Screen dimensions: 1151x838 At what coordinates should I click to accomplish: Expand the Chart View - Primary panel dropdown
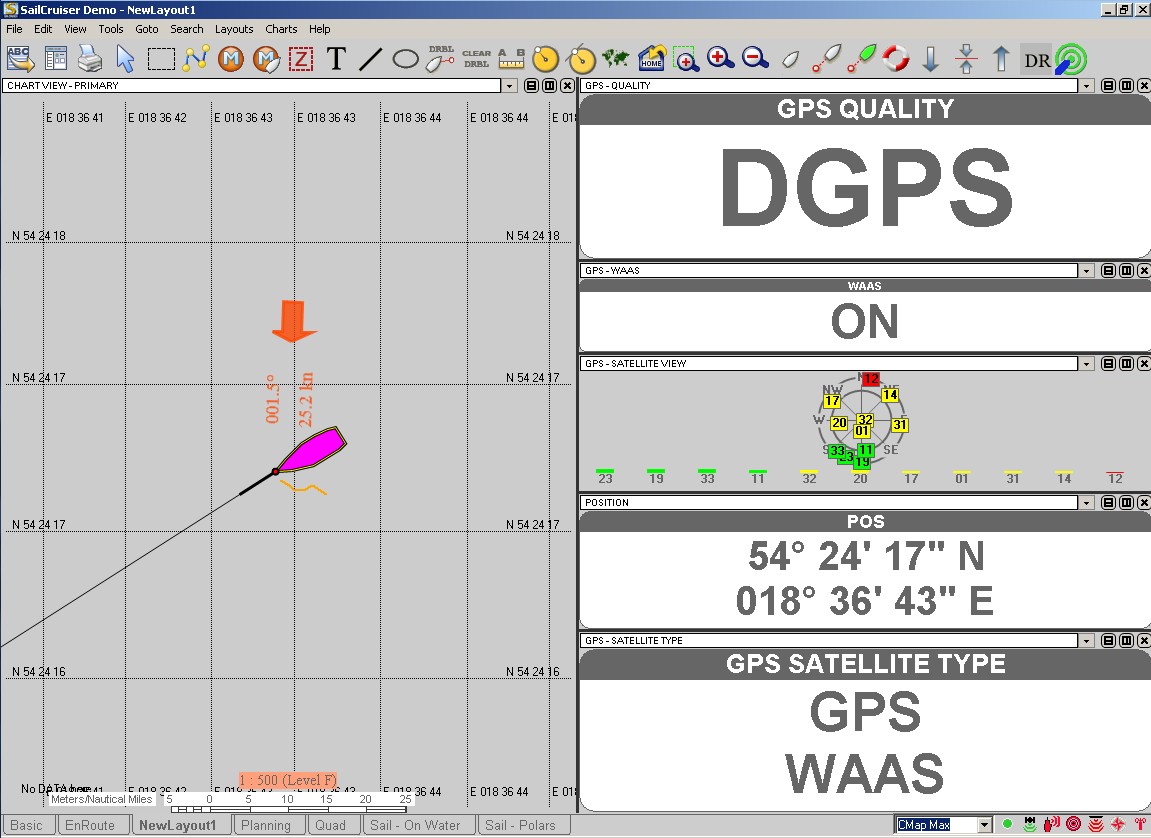[509, 86]
